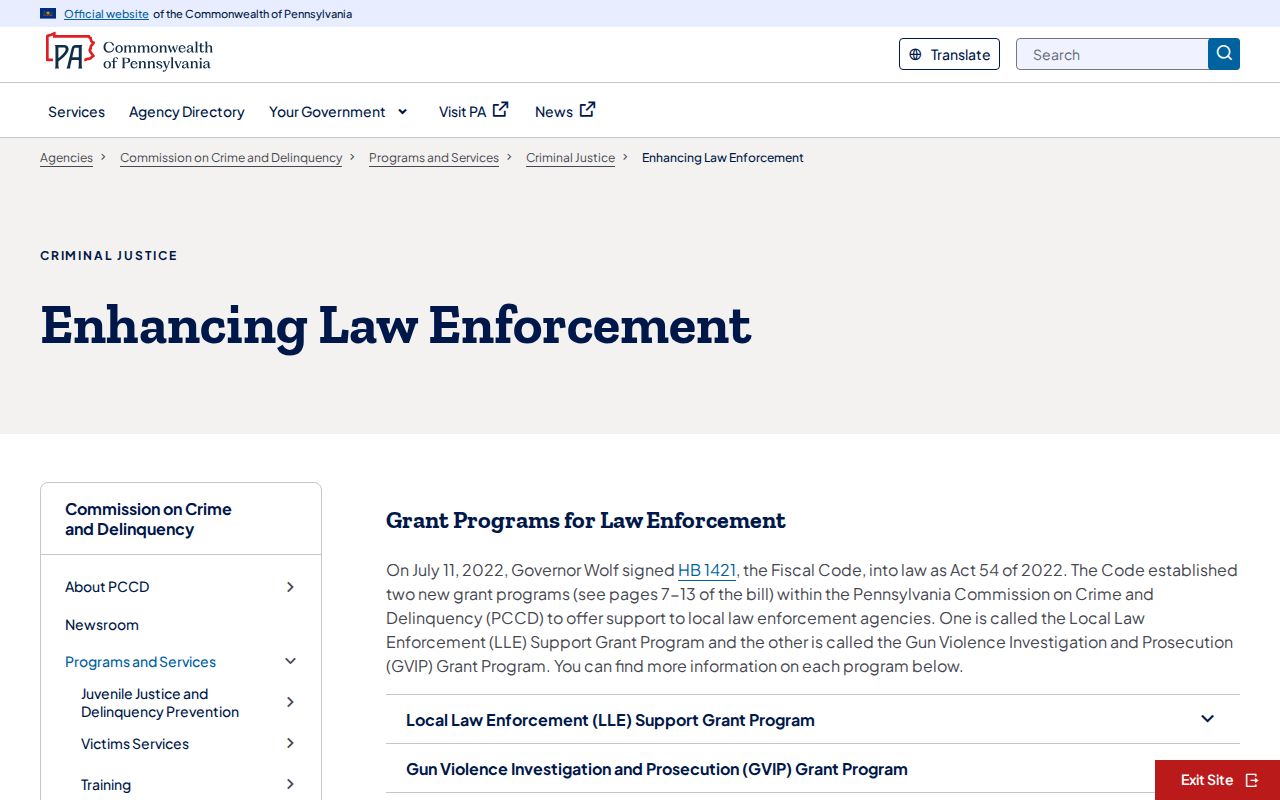Screen dimensions: 1280x800
Task: Click the Grant Programs for Law Enforcement heading
Action: 586,521
